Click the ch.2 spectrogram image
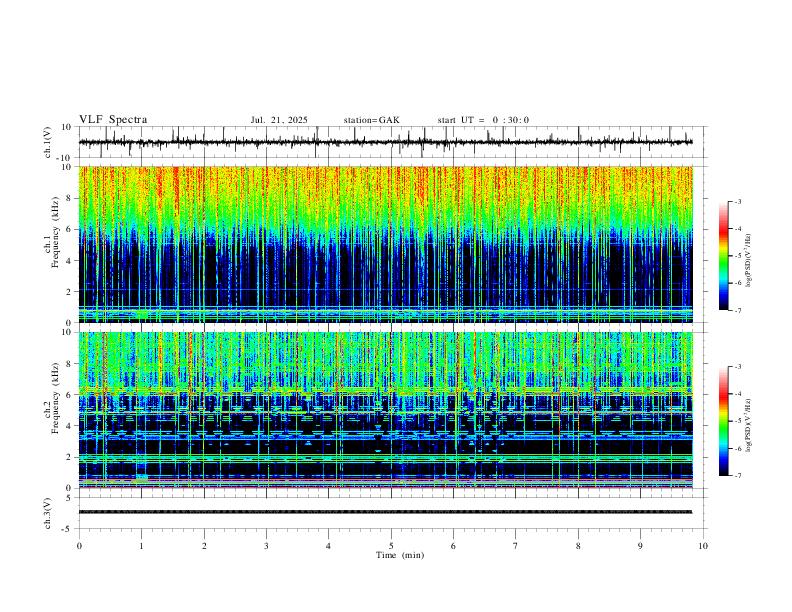The width and height of the screenshot is (792, 612). coord(385,410)
